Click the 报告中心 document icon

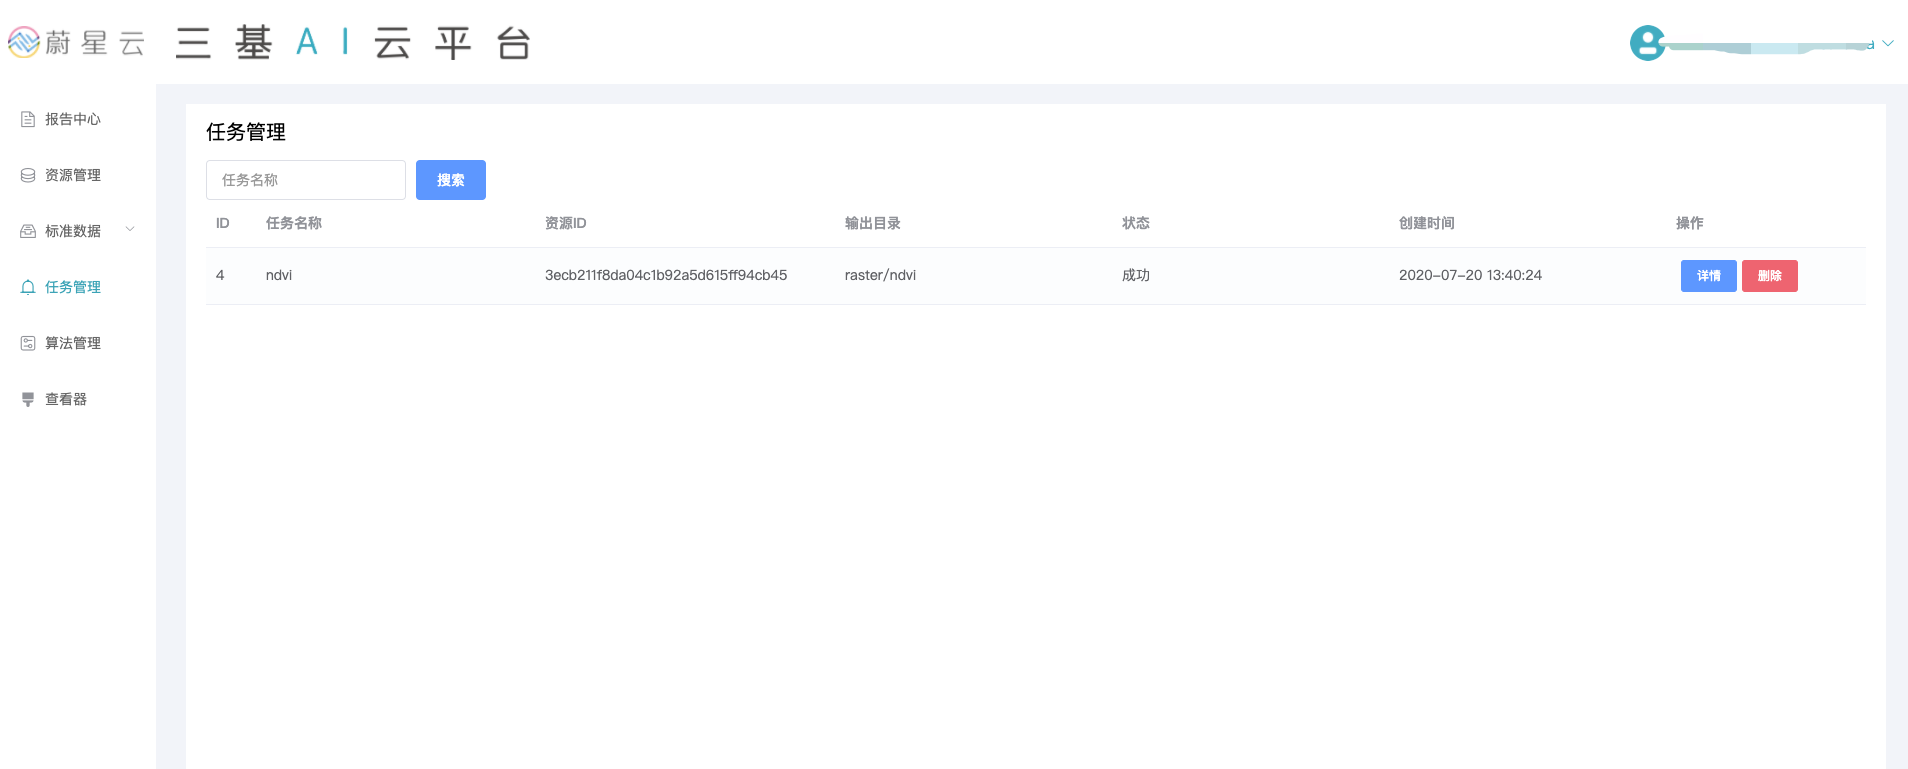[28, 119]
